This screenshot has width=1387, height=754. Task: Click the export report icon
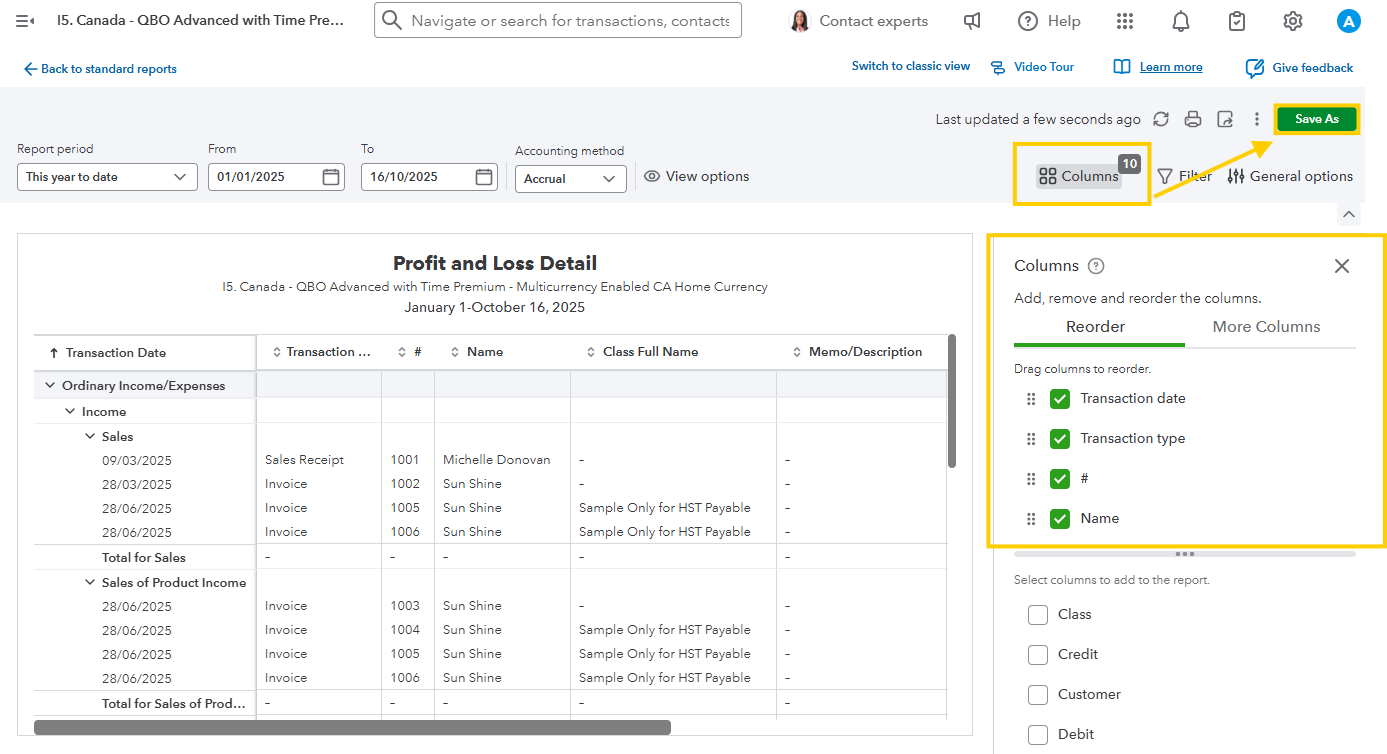tap(1225, 119)
